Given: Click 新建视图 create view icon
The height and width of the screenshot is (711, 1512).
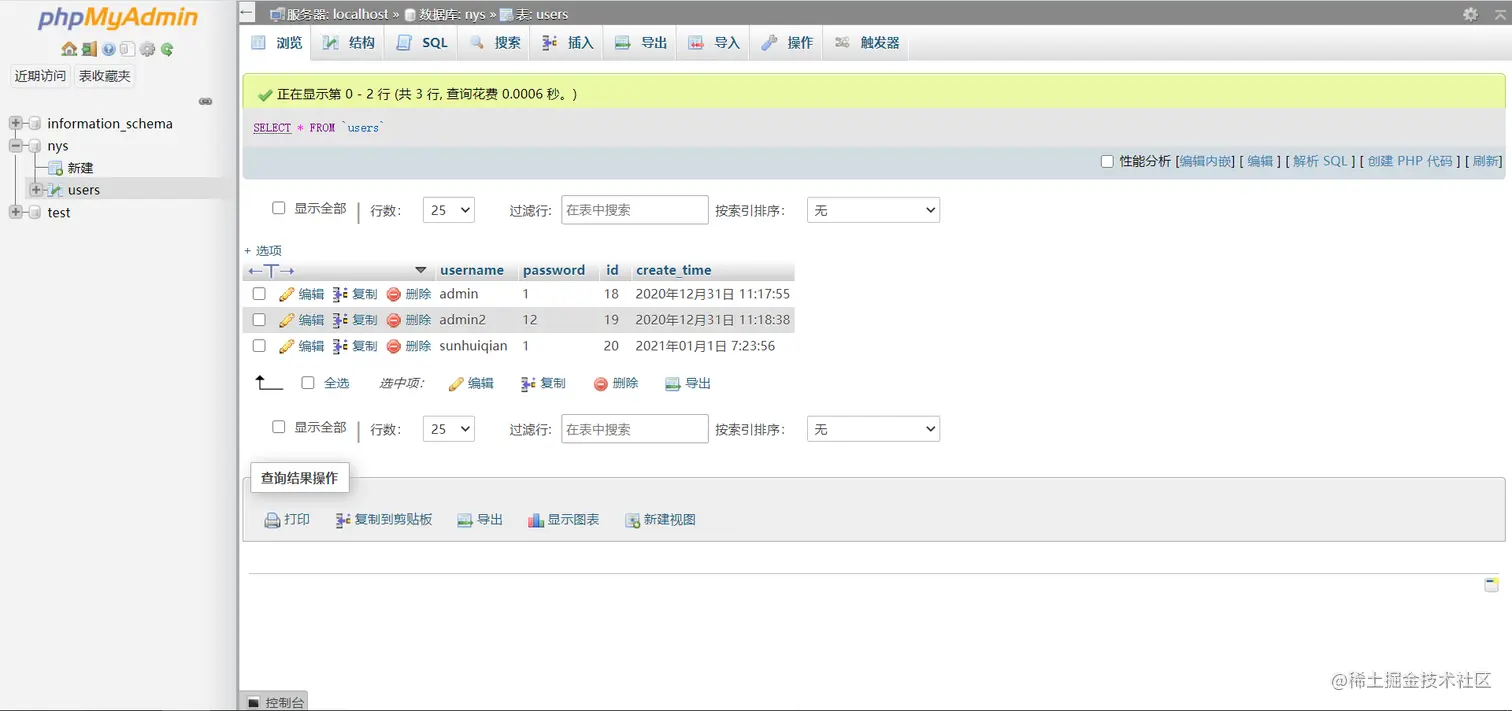Looking at the screenshot, I should 633,520.
